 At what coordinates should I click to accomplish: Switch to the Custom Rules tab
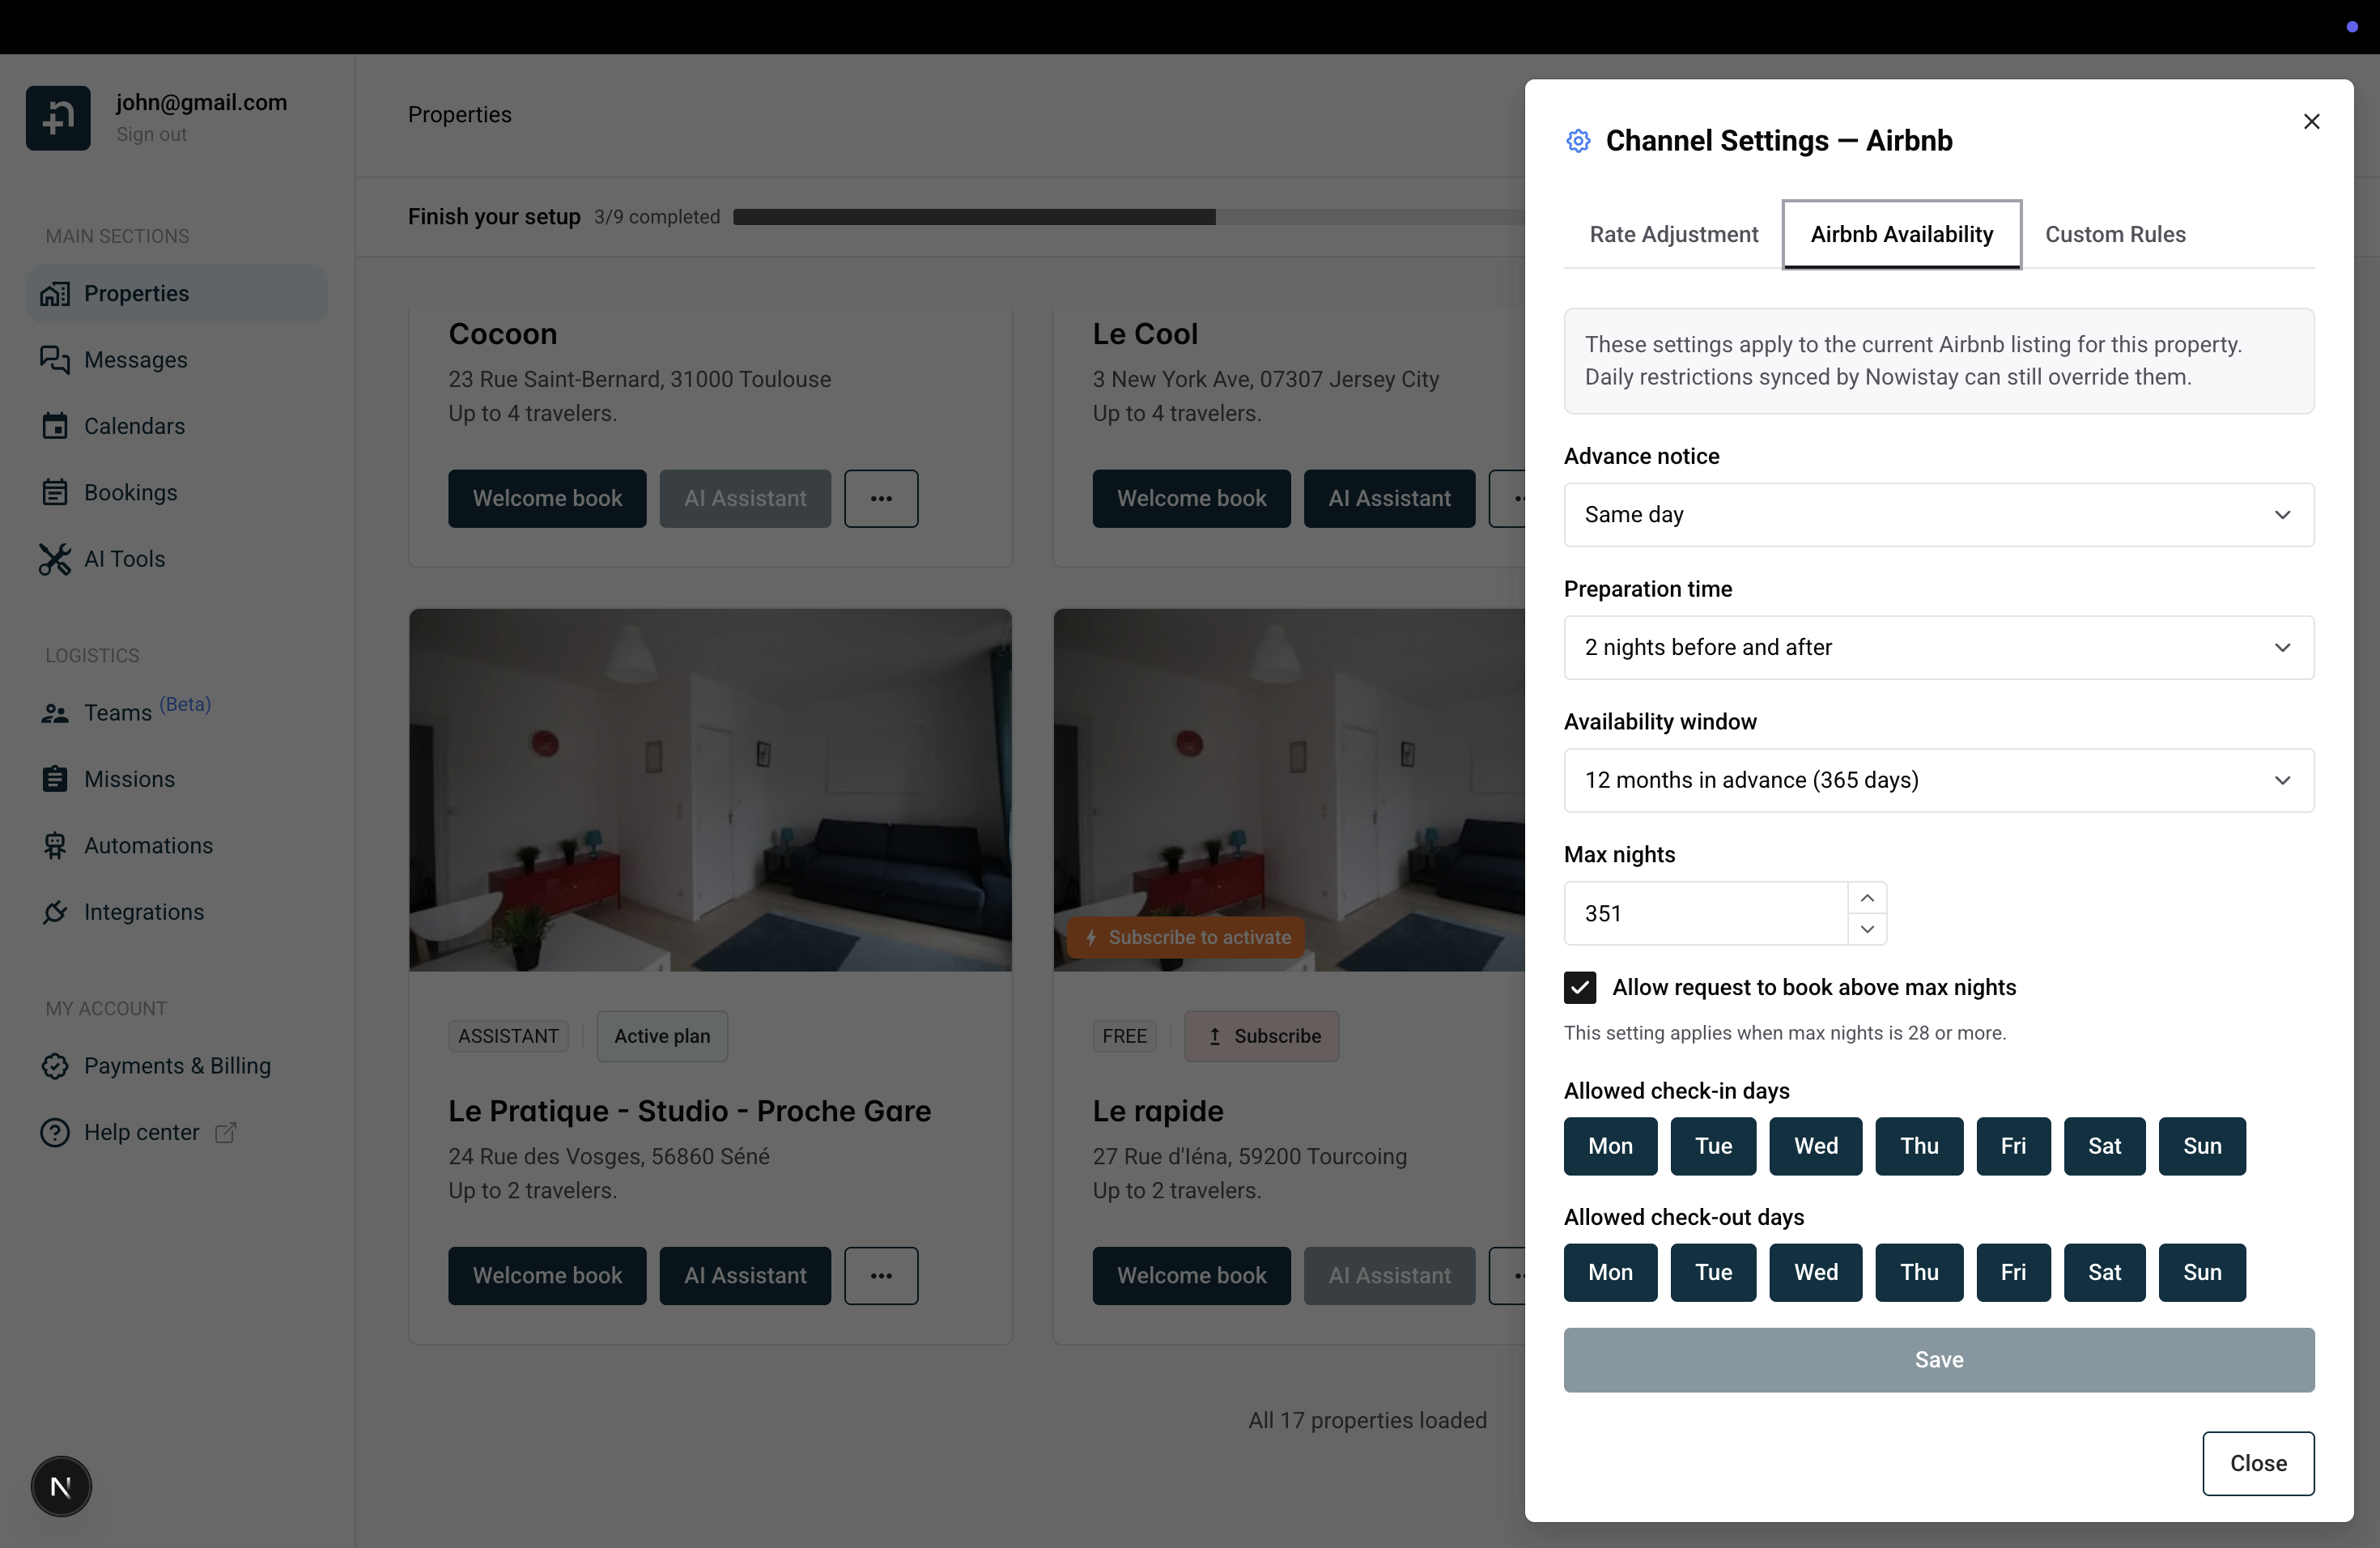point(2115,234)
